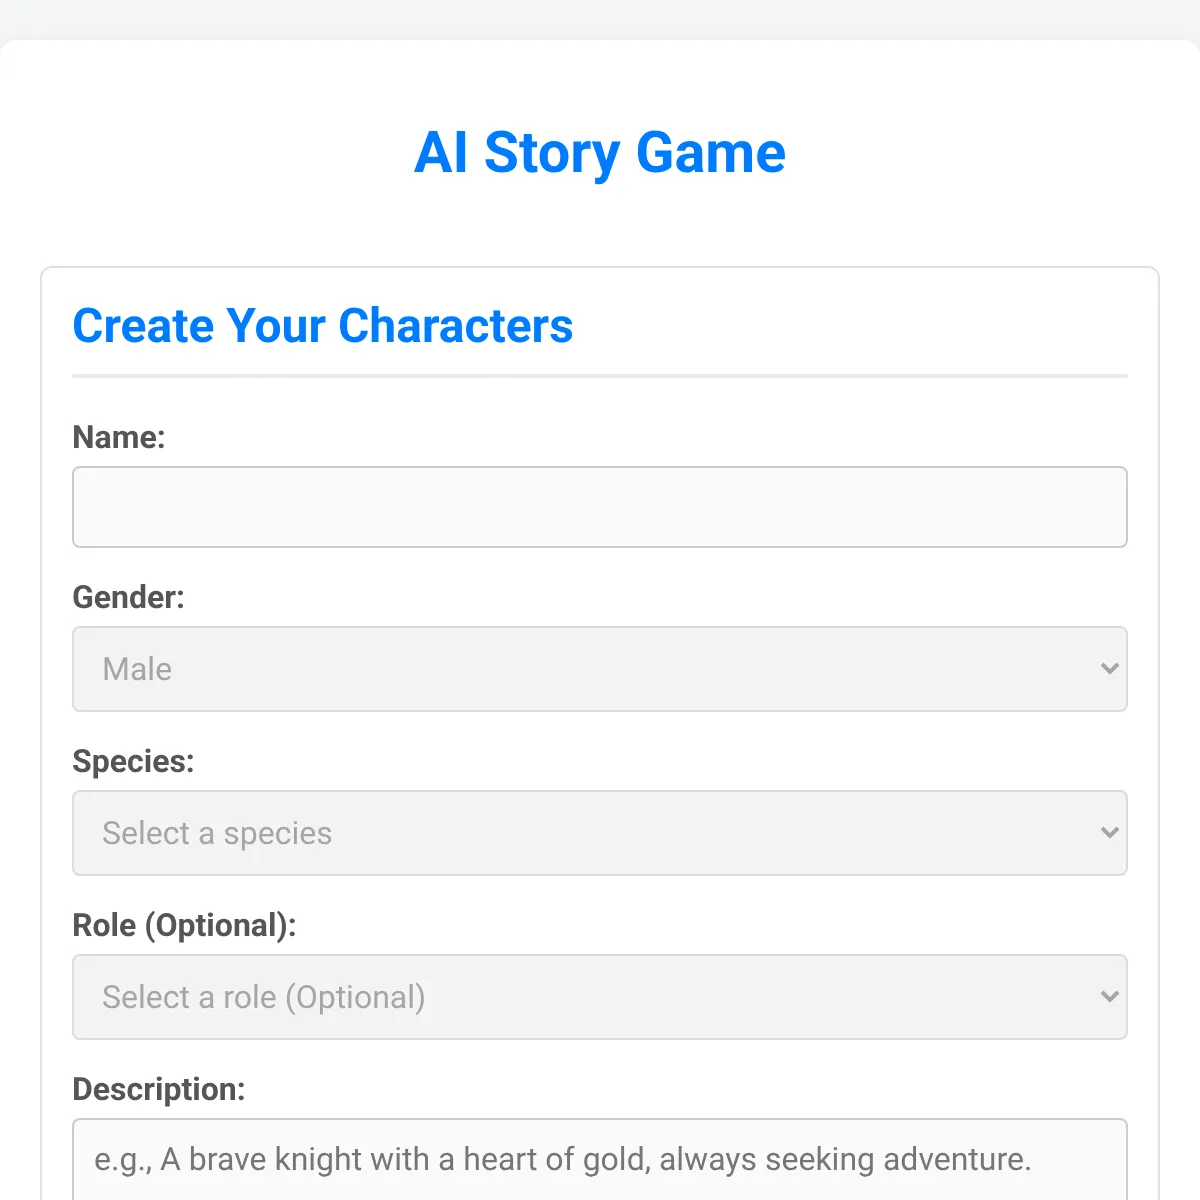1200x1200 pixels.
Task: Click the 'AI Story Game' title
Action: click(600, 153)
